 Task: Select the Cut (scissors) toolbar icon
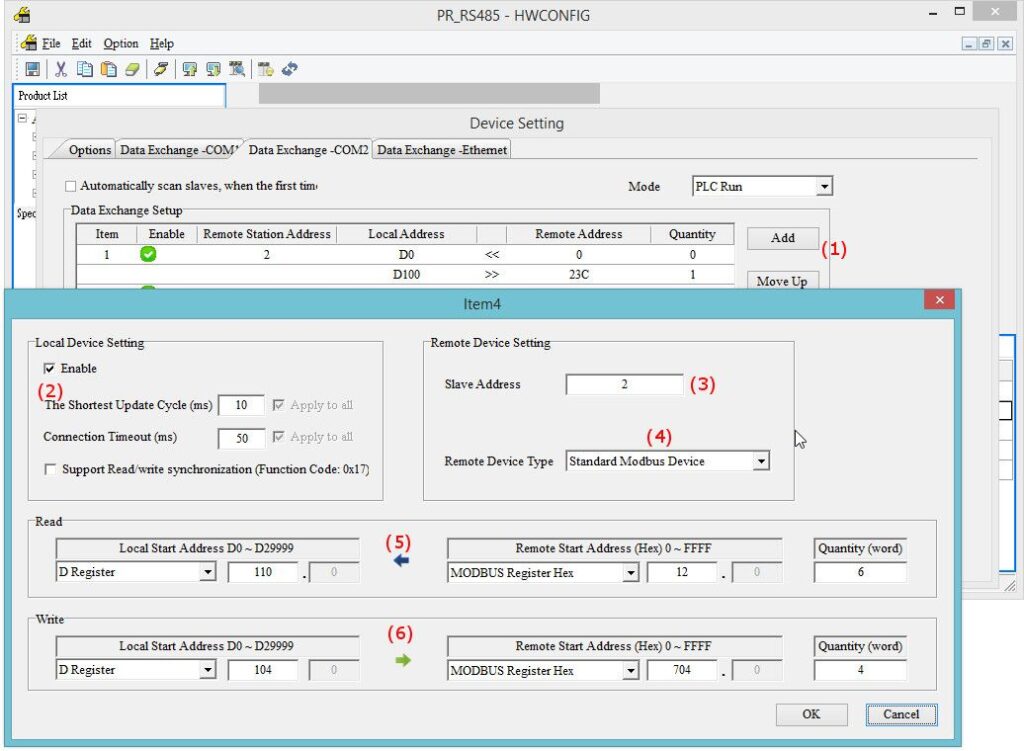click(x=61, y=69)
